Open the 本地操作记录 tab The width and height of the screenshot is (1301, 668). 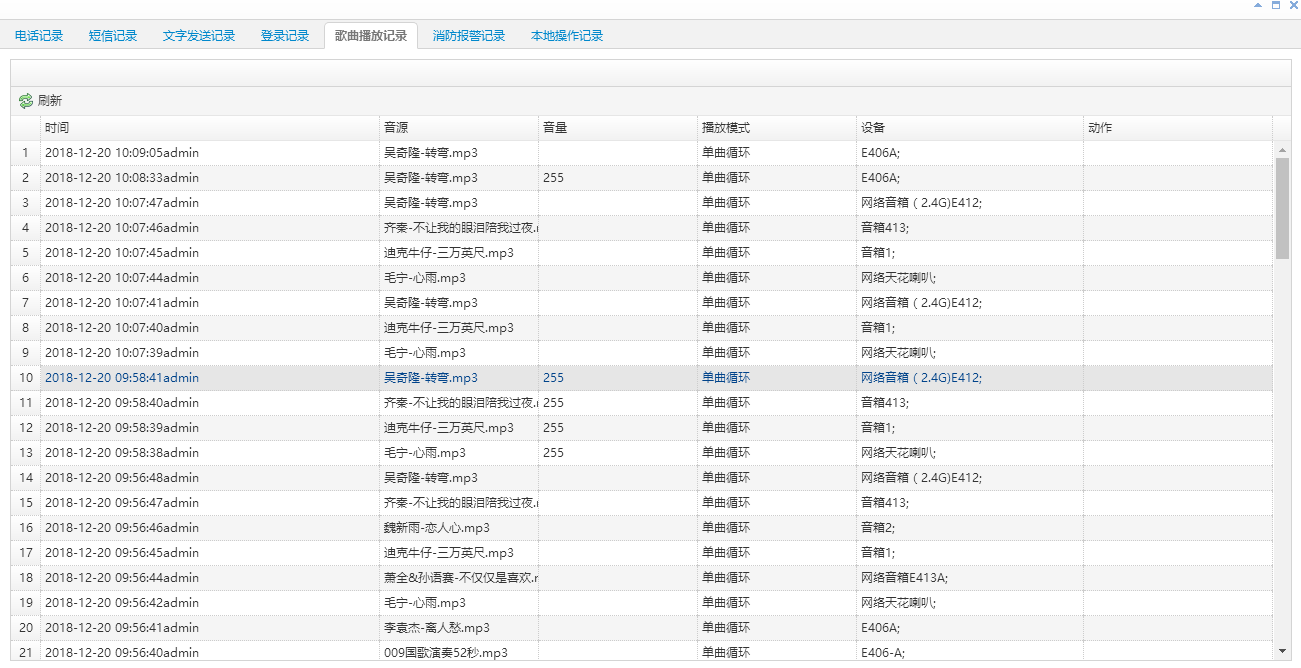point(566,33)
